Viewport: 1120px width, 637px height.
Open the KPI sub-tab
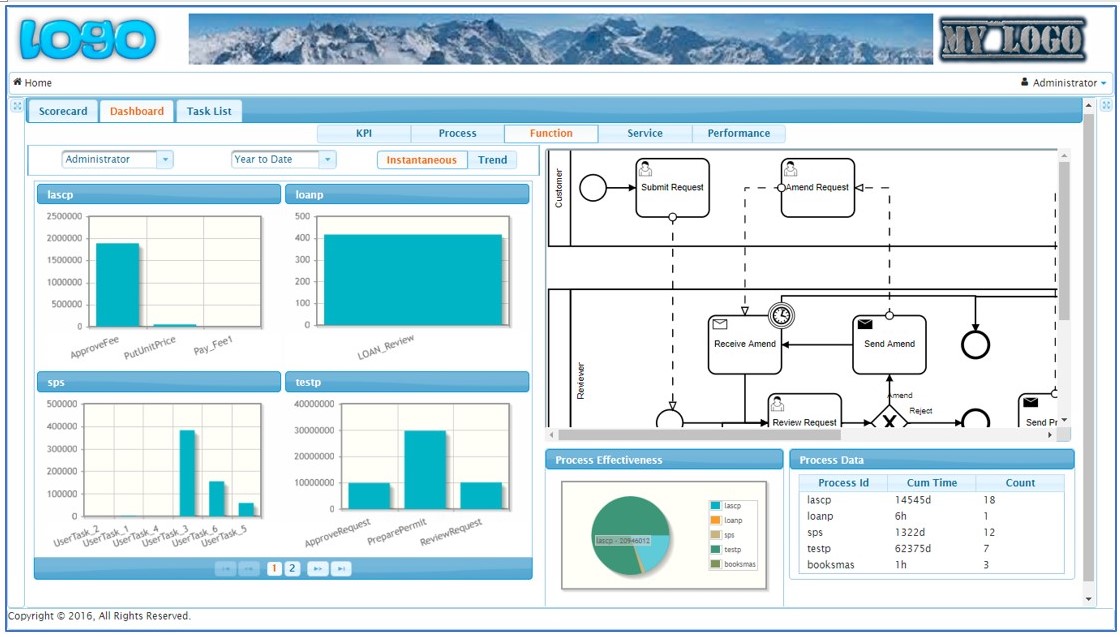[x=364, y=134]
